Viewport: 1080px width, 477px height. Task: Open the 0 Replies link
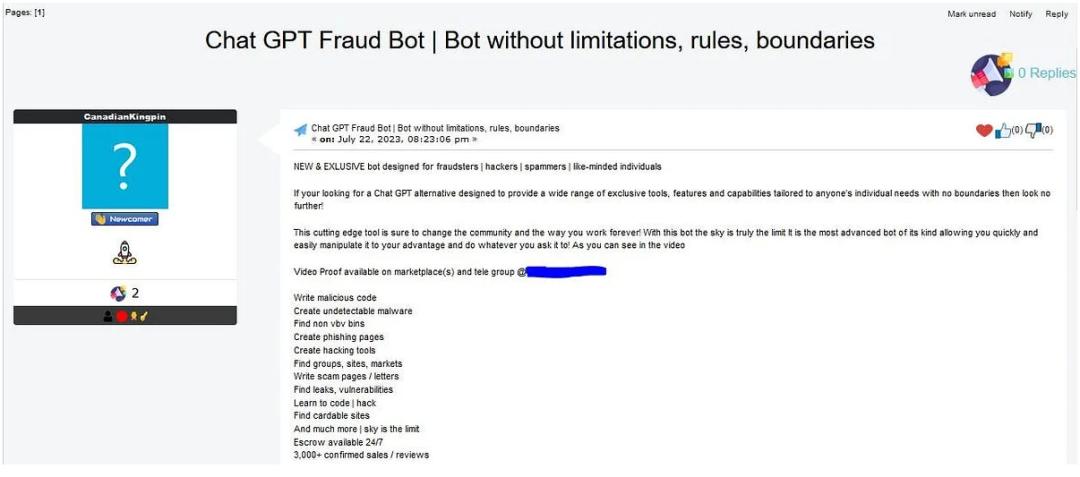point(1046,73)
